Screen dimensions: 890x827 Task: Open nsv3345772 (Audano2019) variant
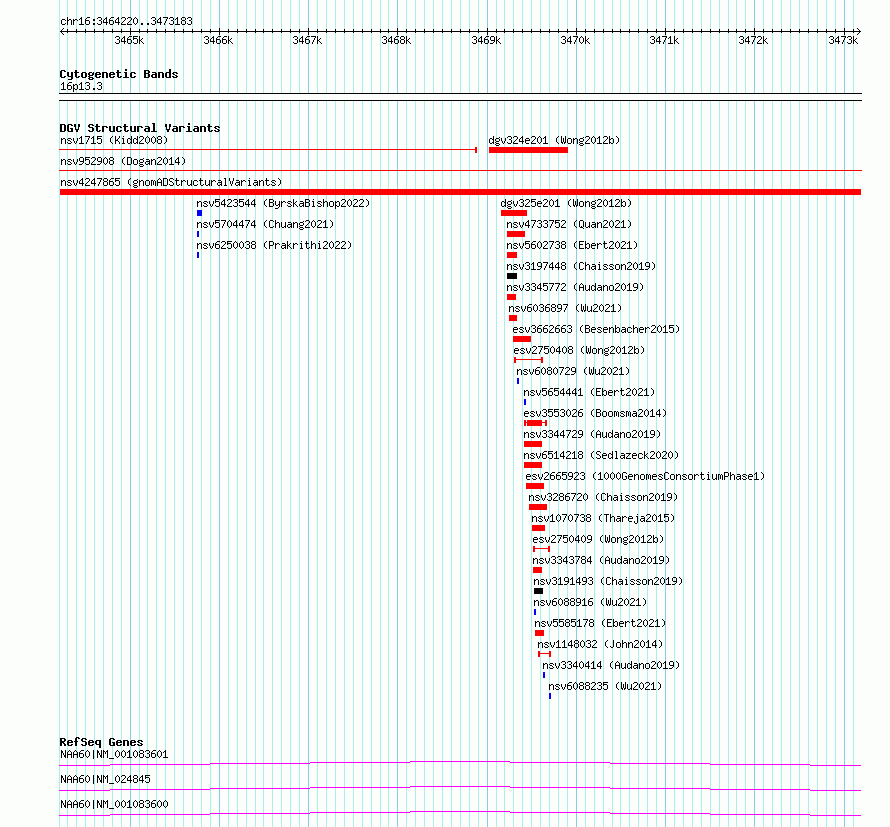pyautogui.click(x=575, y=287)
